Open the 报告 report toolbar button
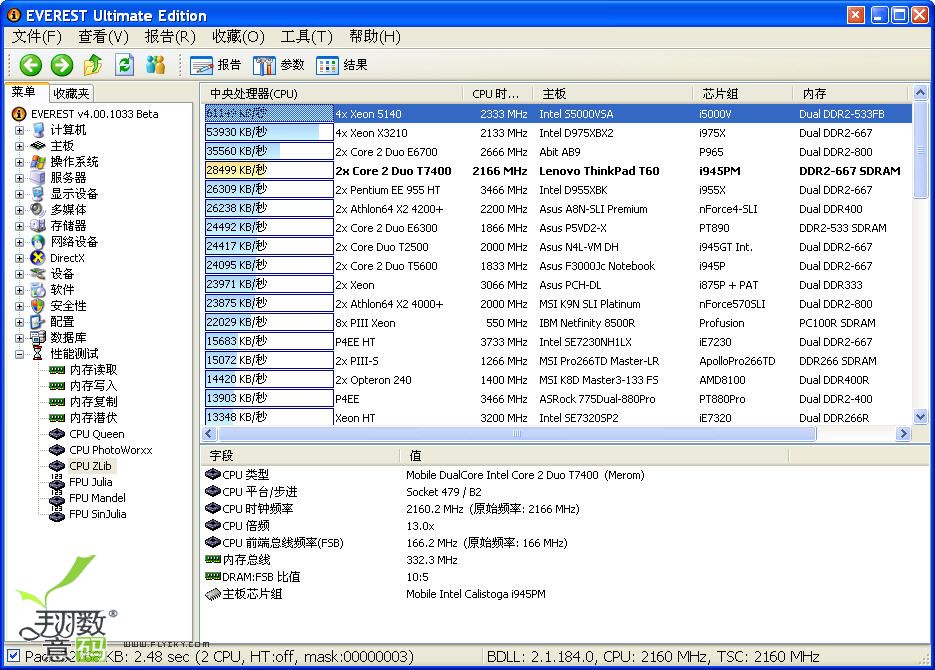 click(x=216, y=65)
